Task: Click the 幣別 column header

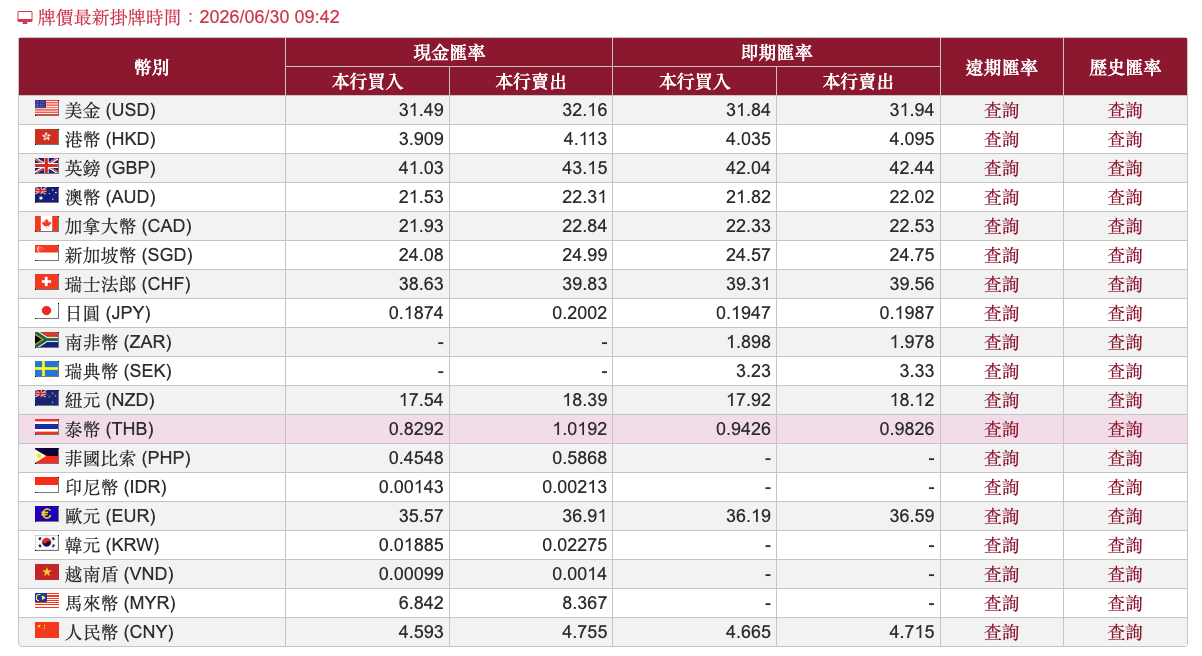Action: tap(152, 67)
